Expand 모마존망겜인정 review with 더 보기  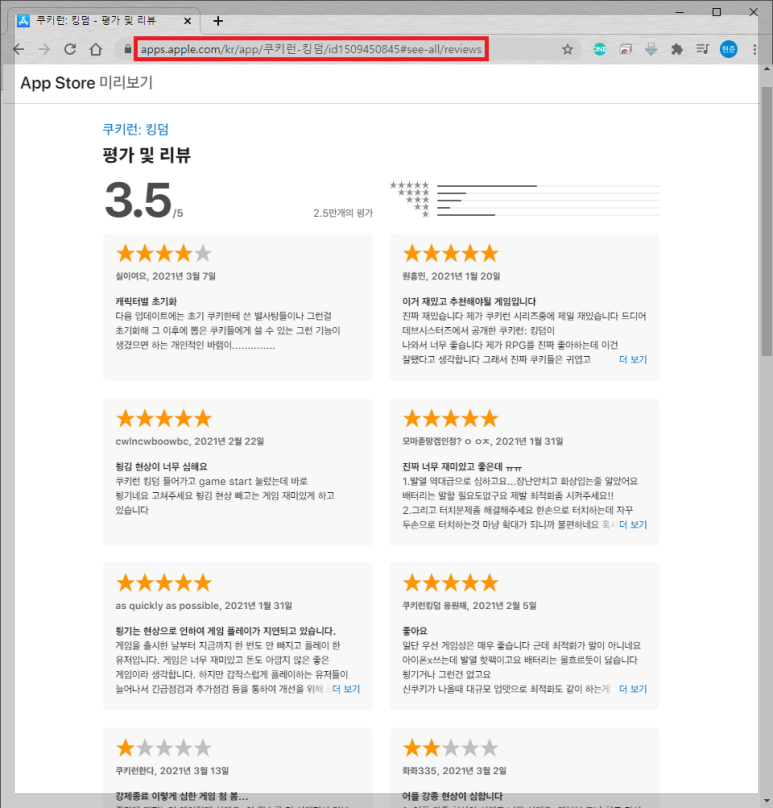[633, 524]
